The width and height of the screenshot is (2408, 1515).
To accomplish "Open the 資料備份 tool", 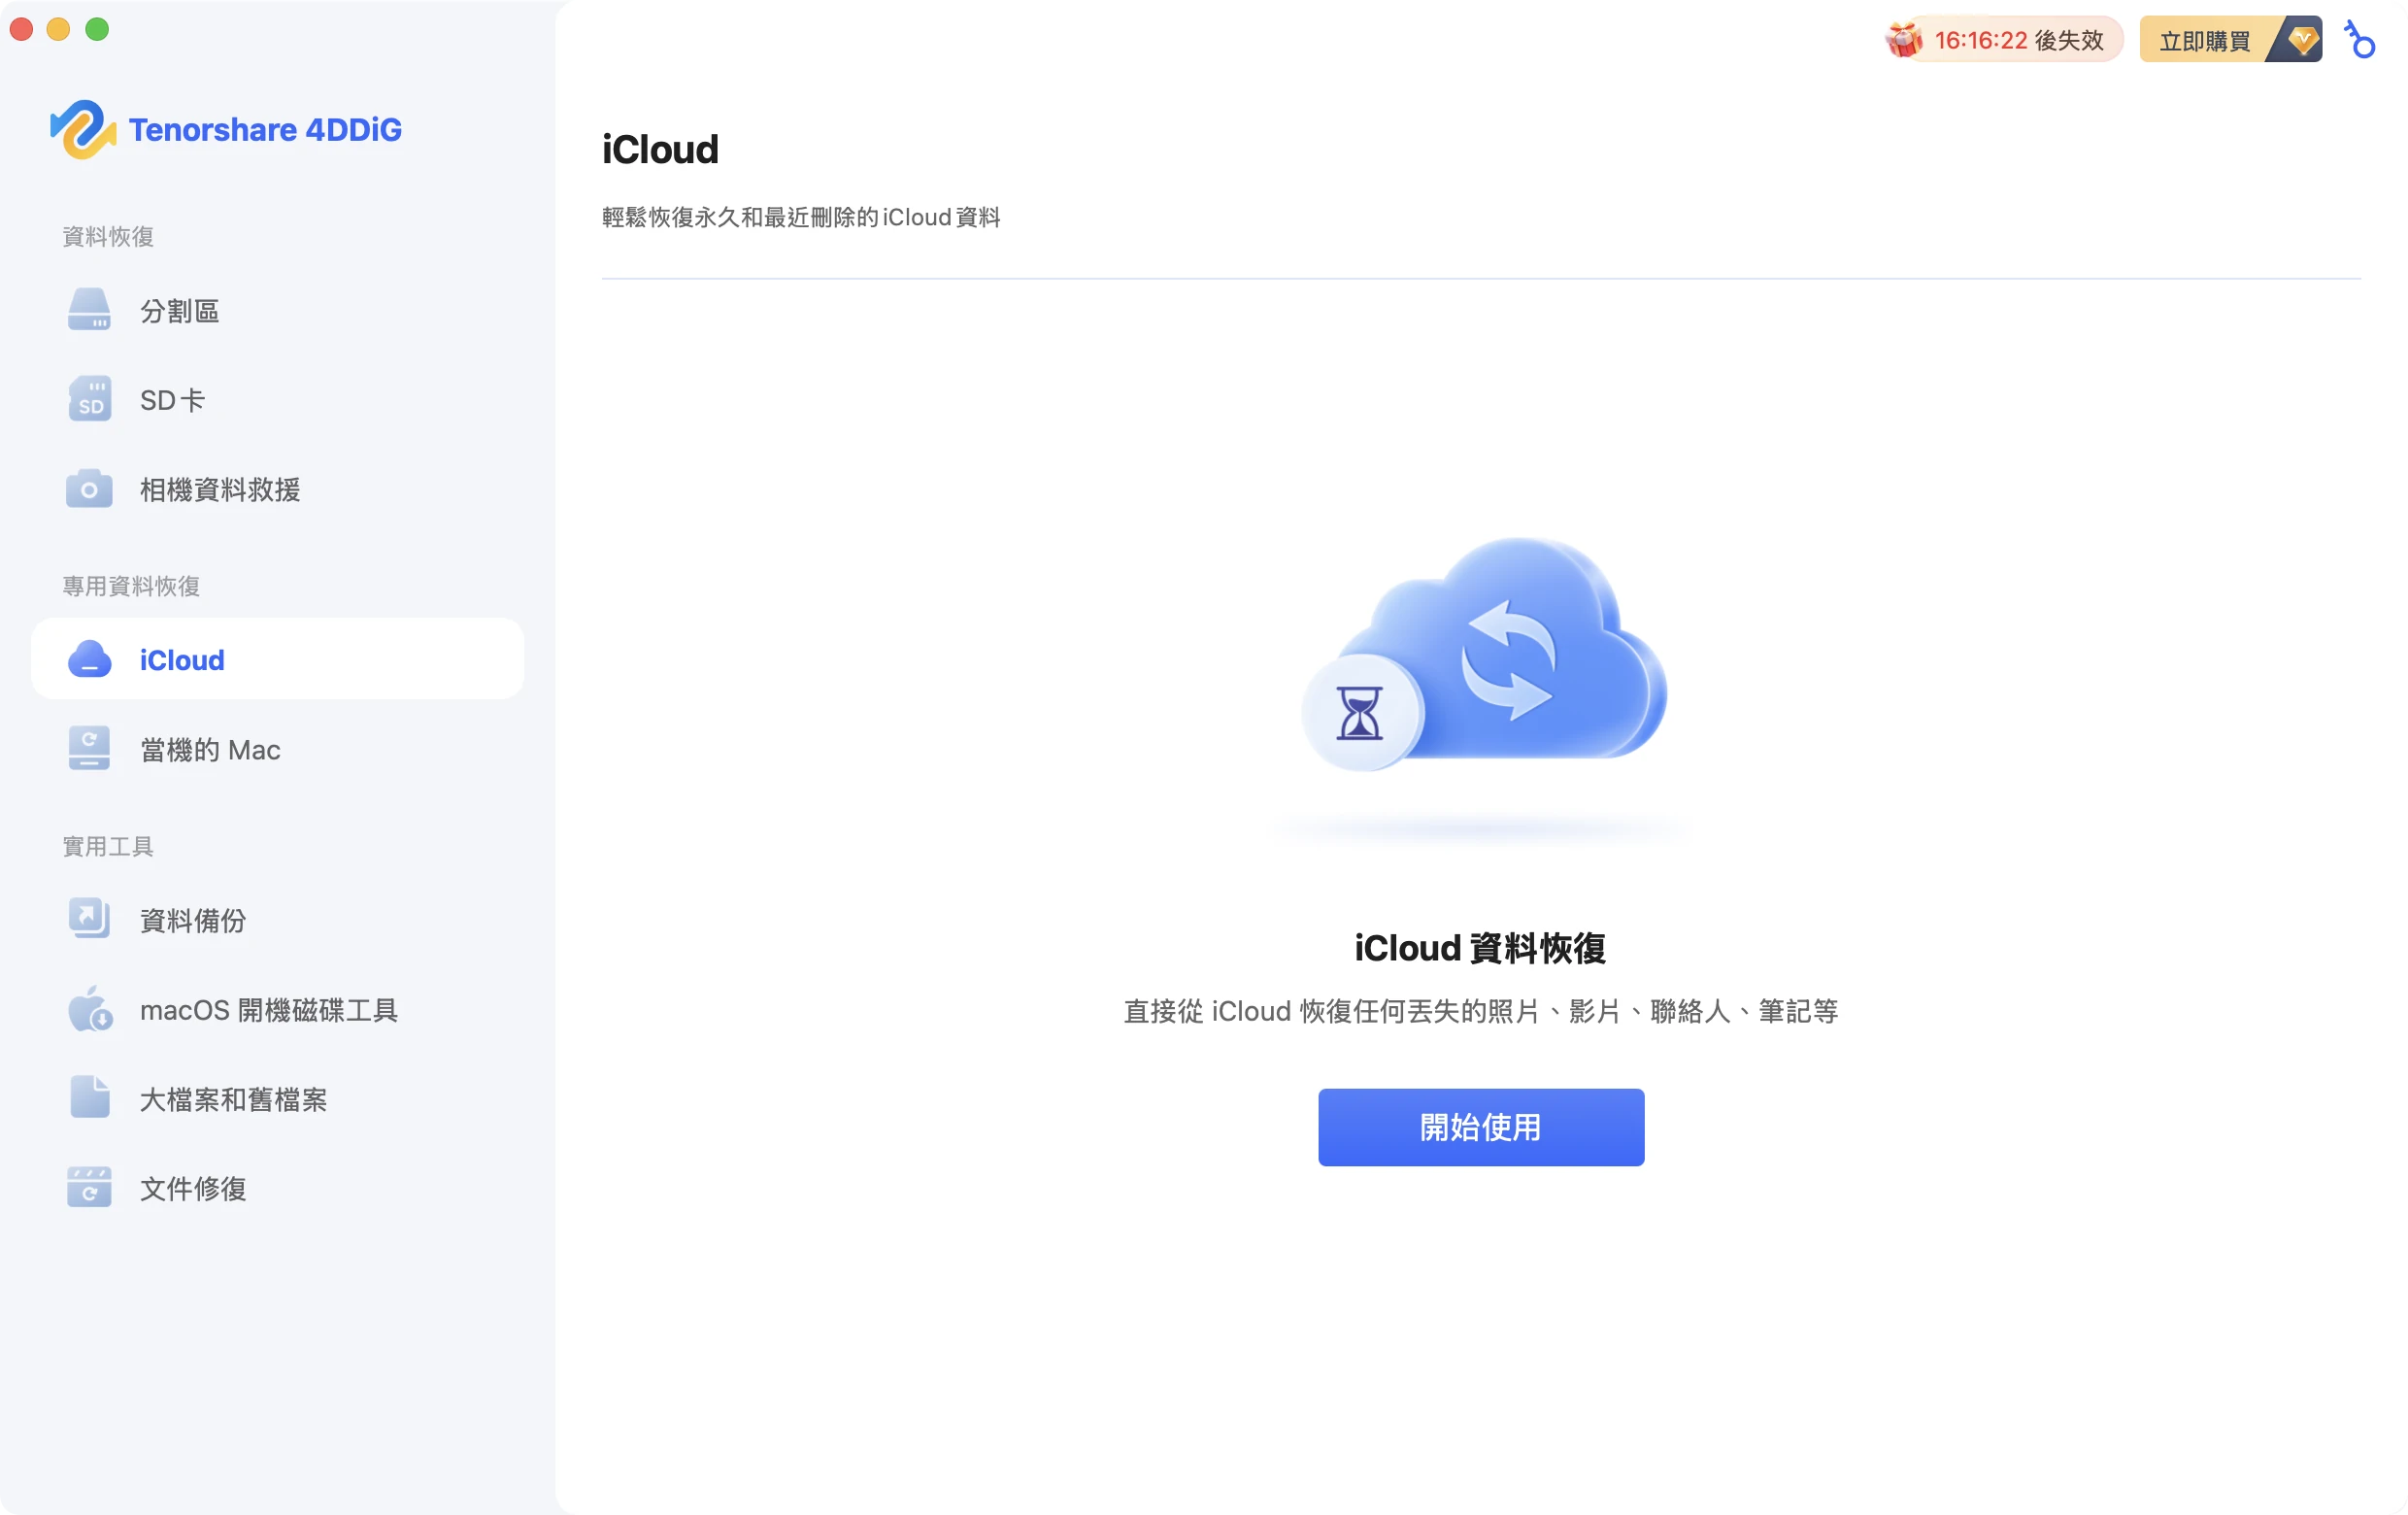I will [x=278, y=919].
